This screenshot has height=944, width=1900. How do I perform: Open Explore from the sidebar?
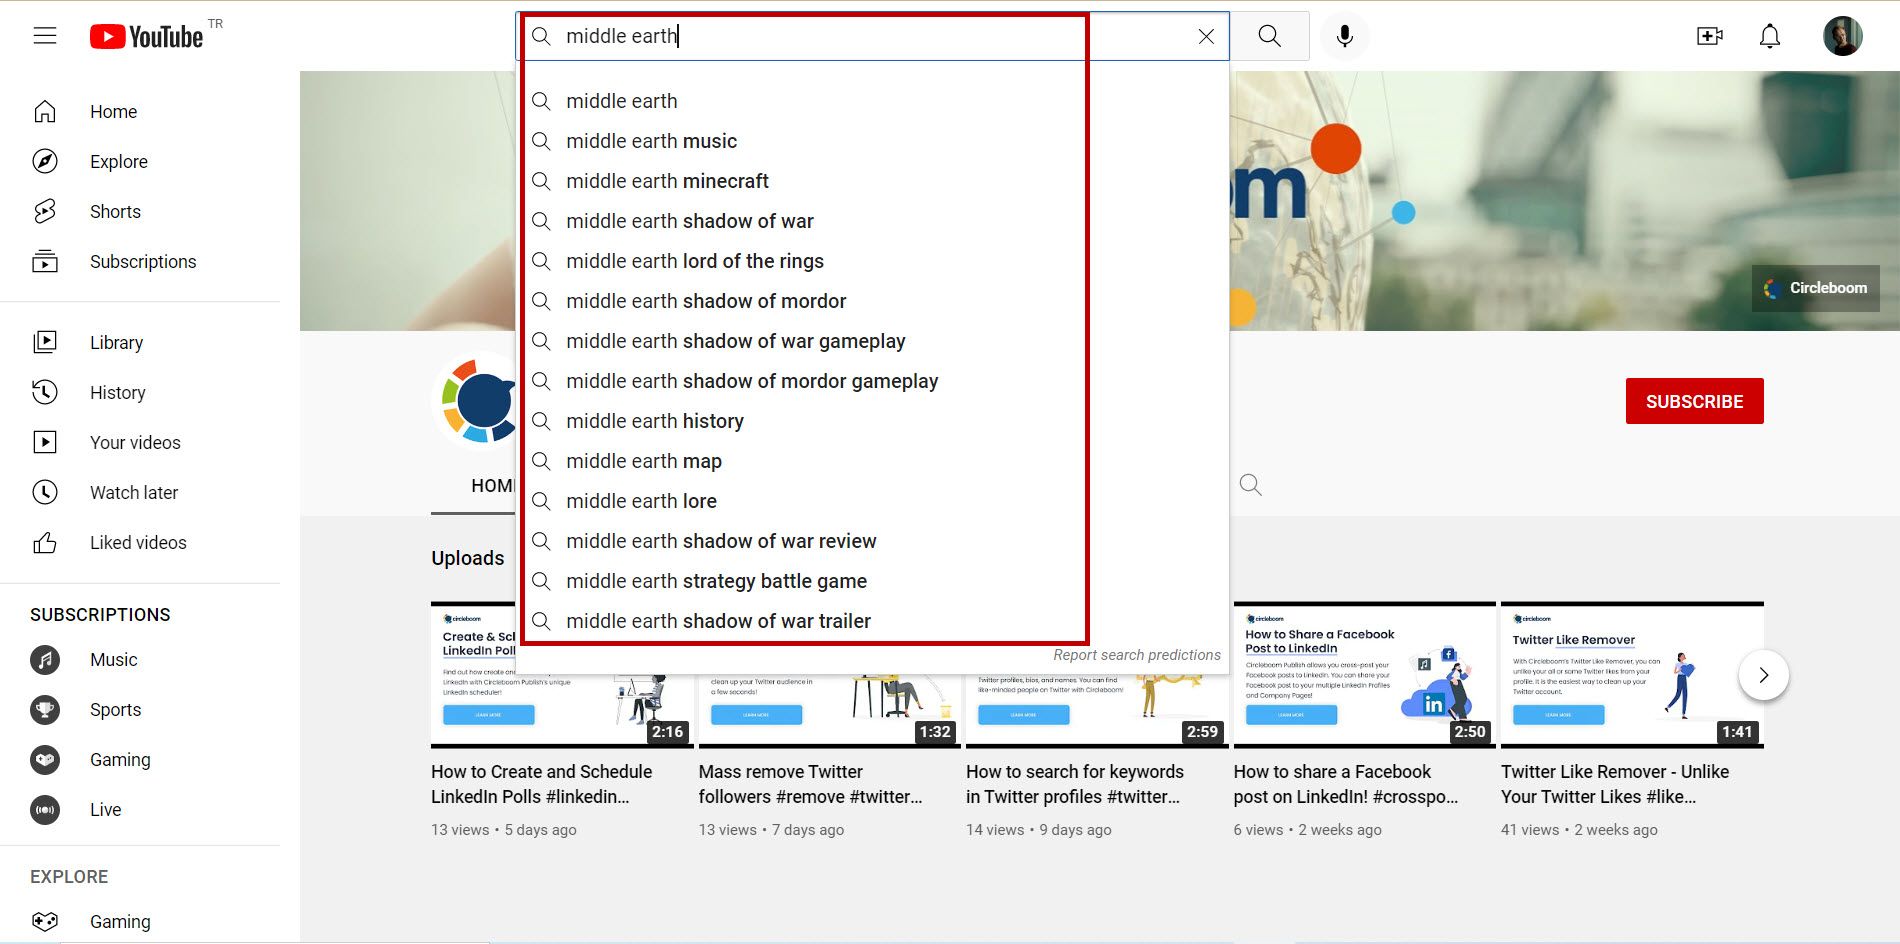point(118,161)
